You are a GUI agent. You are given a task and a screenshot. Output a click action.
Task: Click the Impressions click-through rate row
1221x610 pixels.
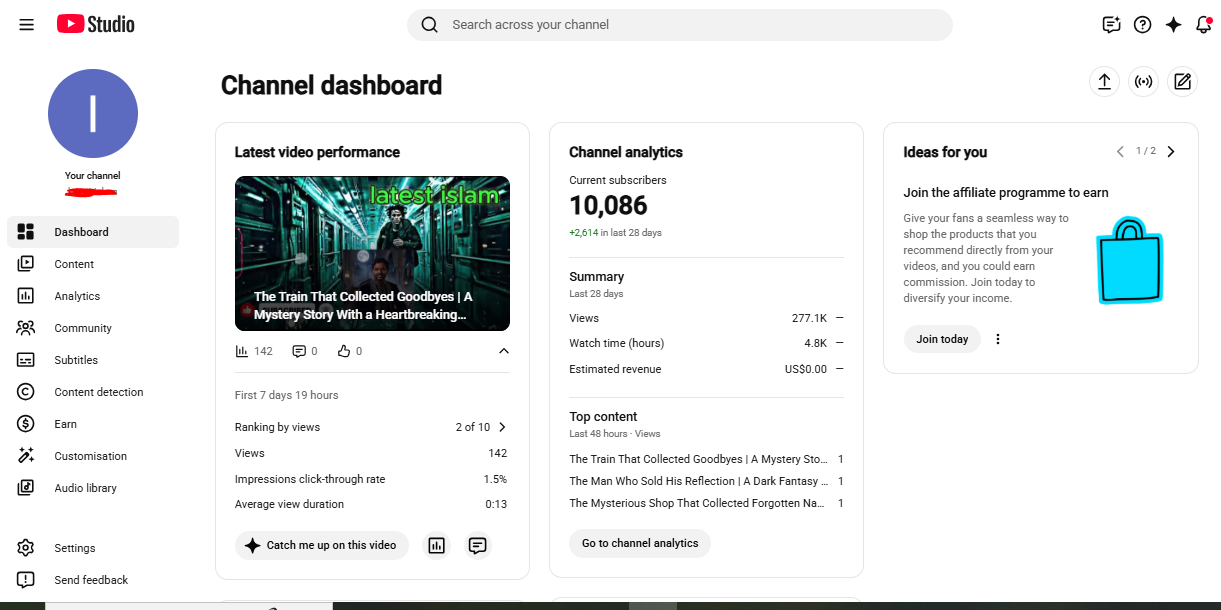pyautogui.click(x=371, y=479)
